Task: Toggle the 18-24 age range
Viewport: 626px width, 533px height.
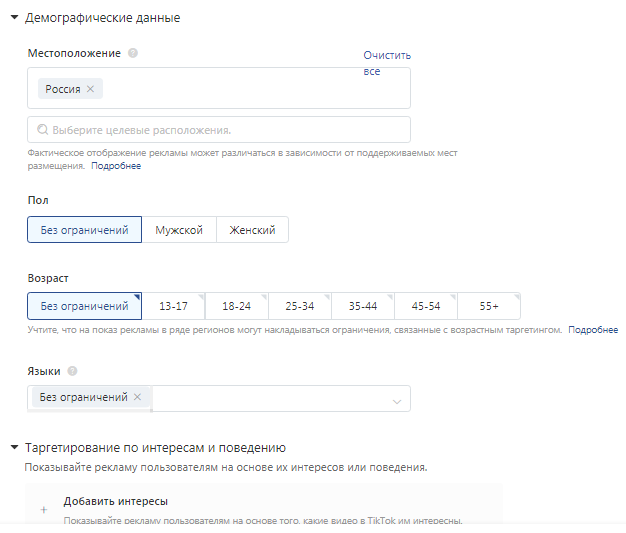Action: [236, 306]
